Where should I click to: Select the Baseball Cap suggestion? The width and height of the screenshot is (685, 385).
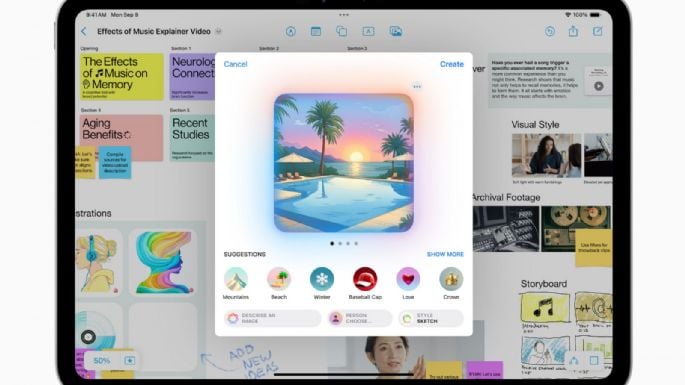pos(365,284)
